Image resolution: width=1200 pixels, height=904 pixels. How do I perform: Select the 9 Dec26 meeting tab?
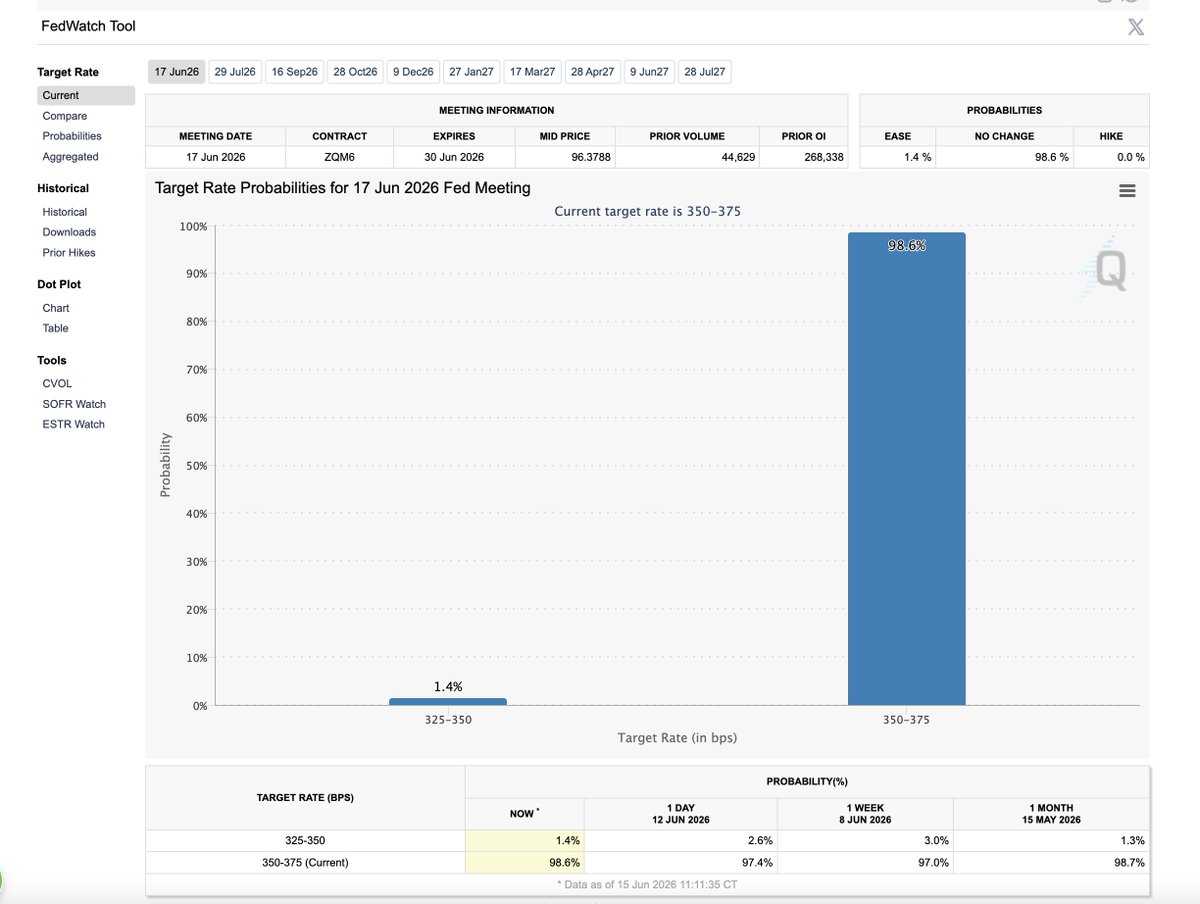coord(413,72)
